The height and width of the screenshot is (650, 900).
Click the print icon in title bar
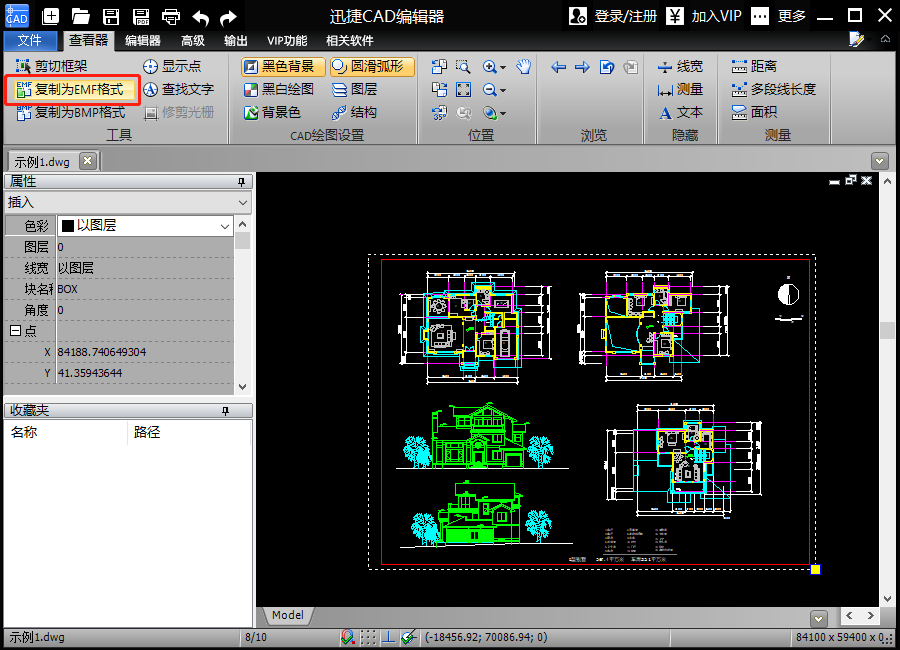(171, 16)
